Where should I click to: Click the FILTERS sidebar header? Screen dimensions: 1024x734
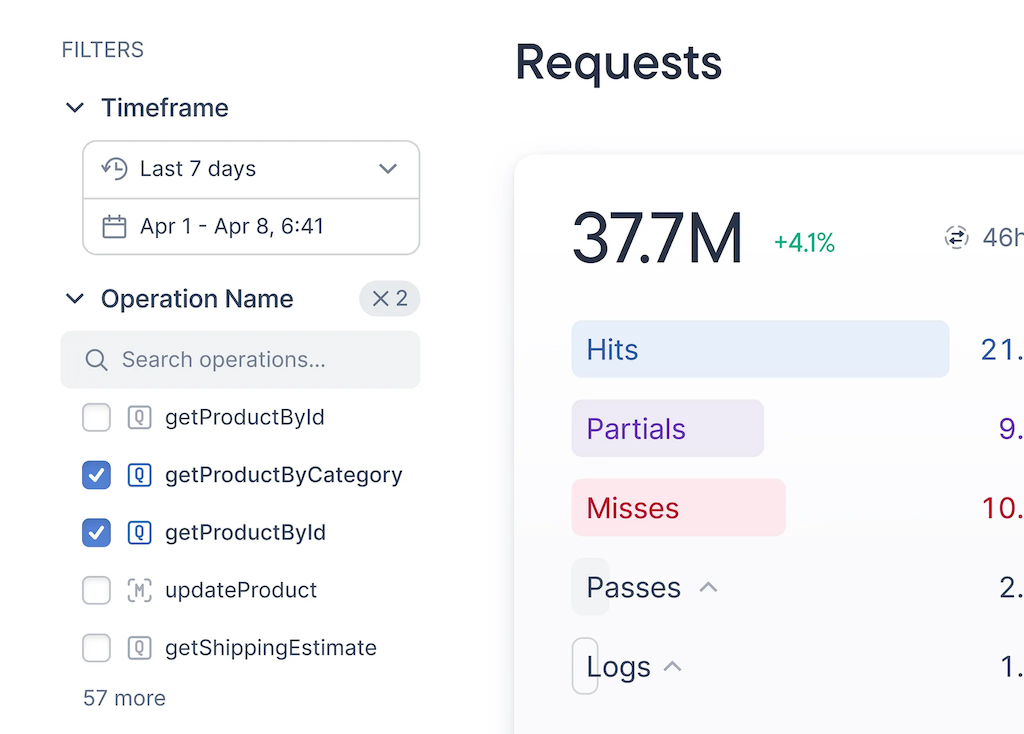pos(103,50)
